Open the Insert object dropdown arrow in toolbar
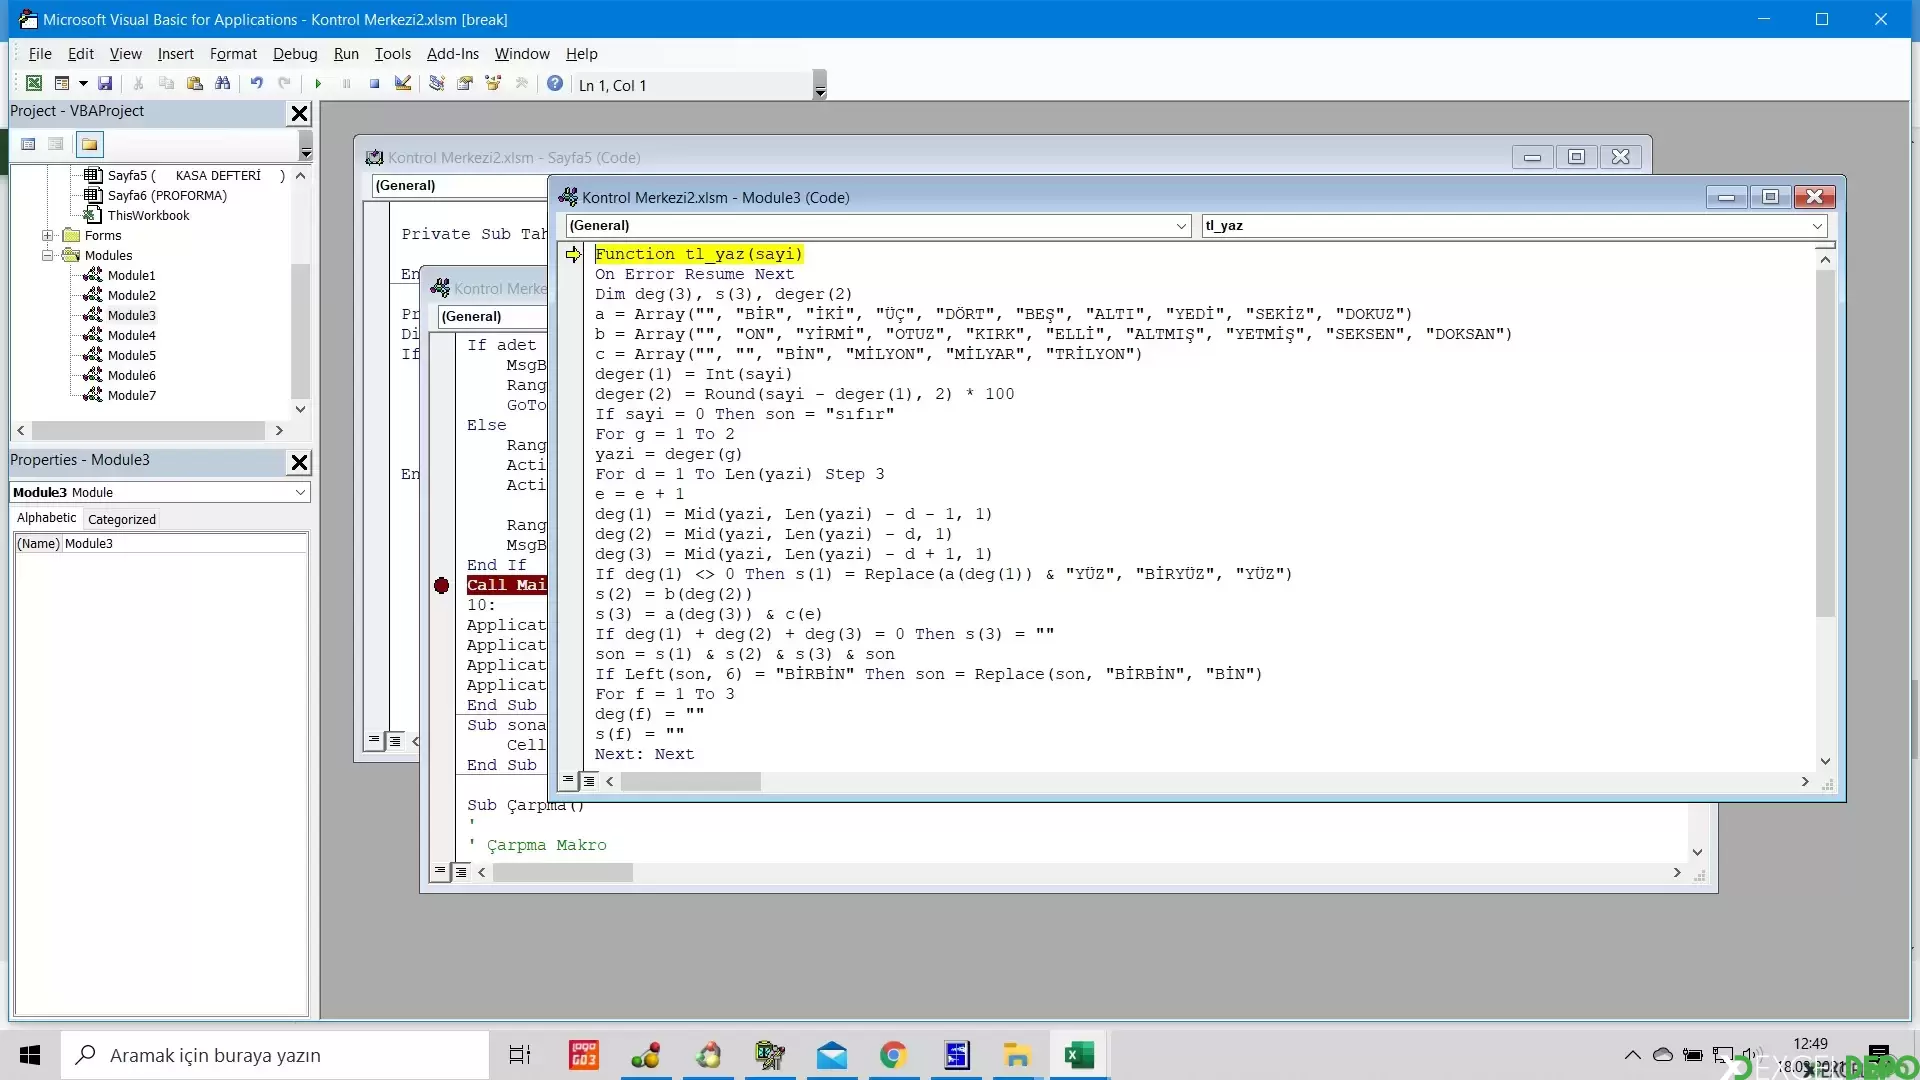 click(83, 84)
